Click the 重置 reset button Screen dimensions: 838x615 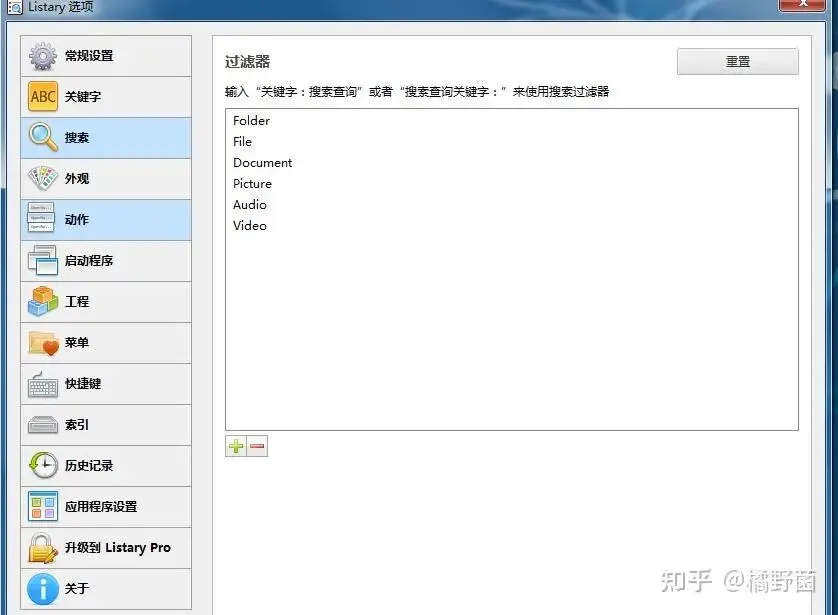point(738,61)
